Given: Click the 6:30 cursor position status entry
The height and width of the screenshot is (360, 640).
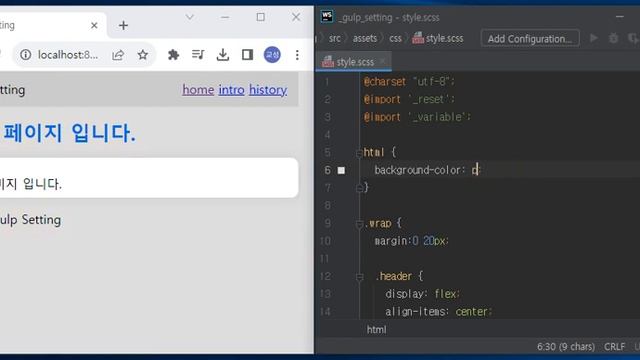Looking at the screenshot, I should (x=565, y=347).
